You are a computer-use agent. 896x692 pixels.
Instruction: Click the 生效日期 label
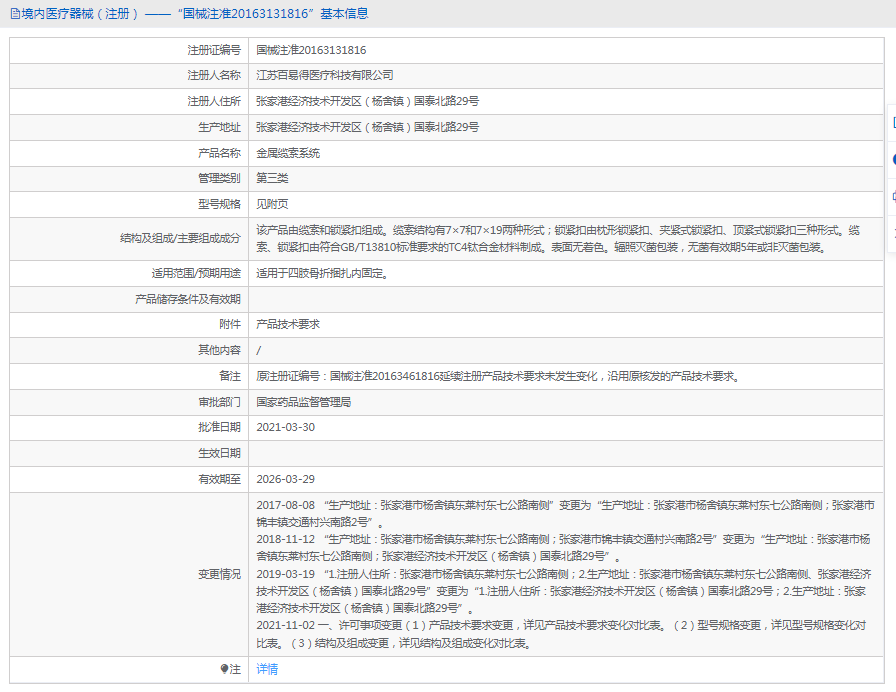219,453
